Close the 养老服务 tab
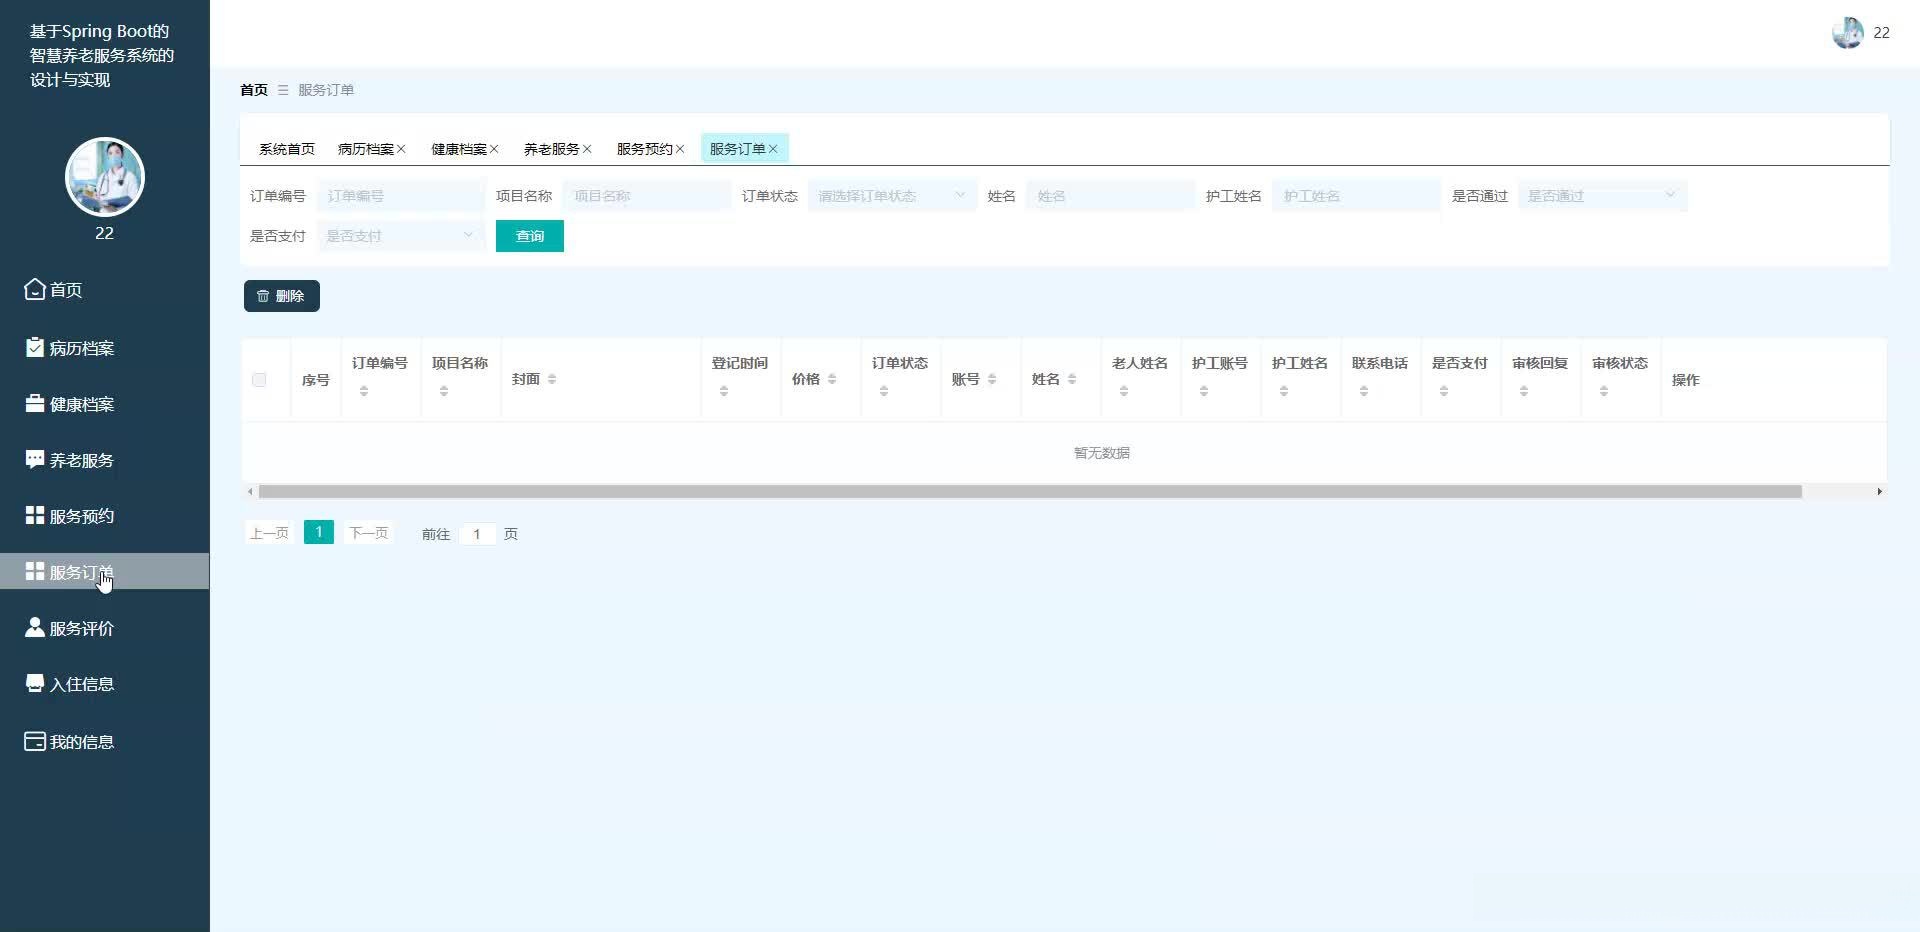The image size is (1920, 932). (x=587, y=149)
